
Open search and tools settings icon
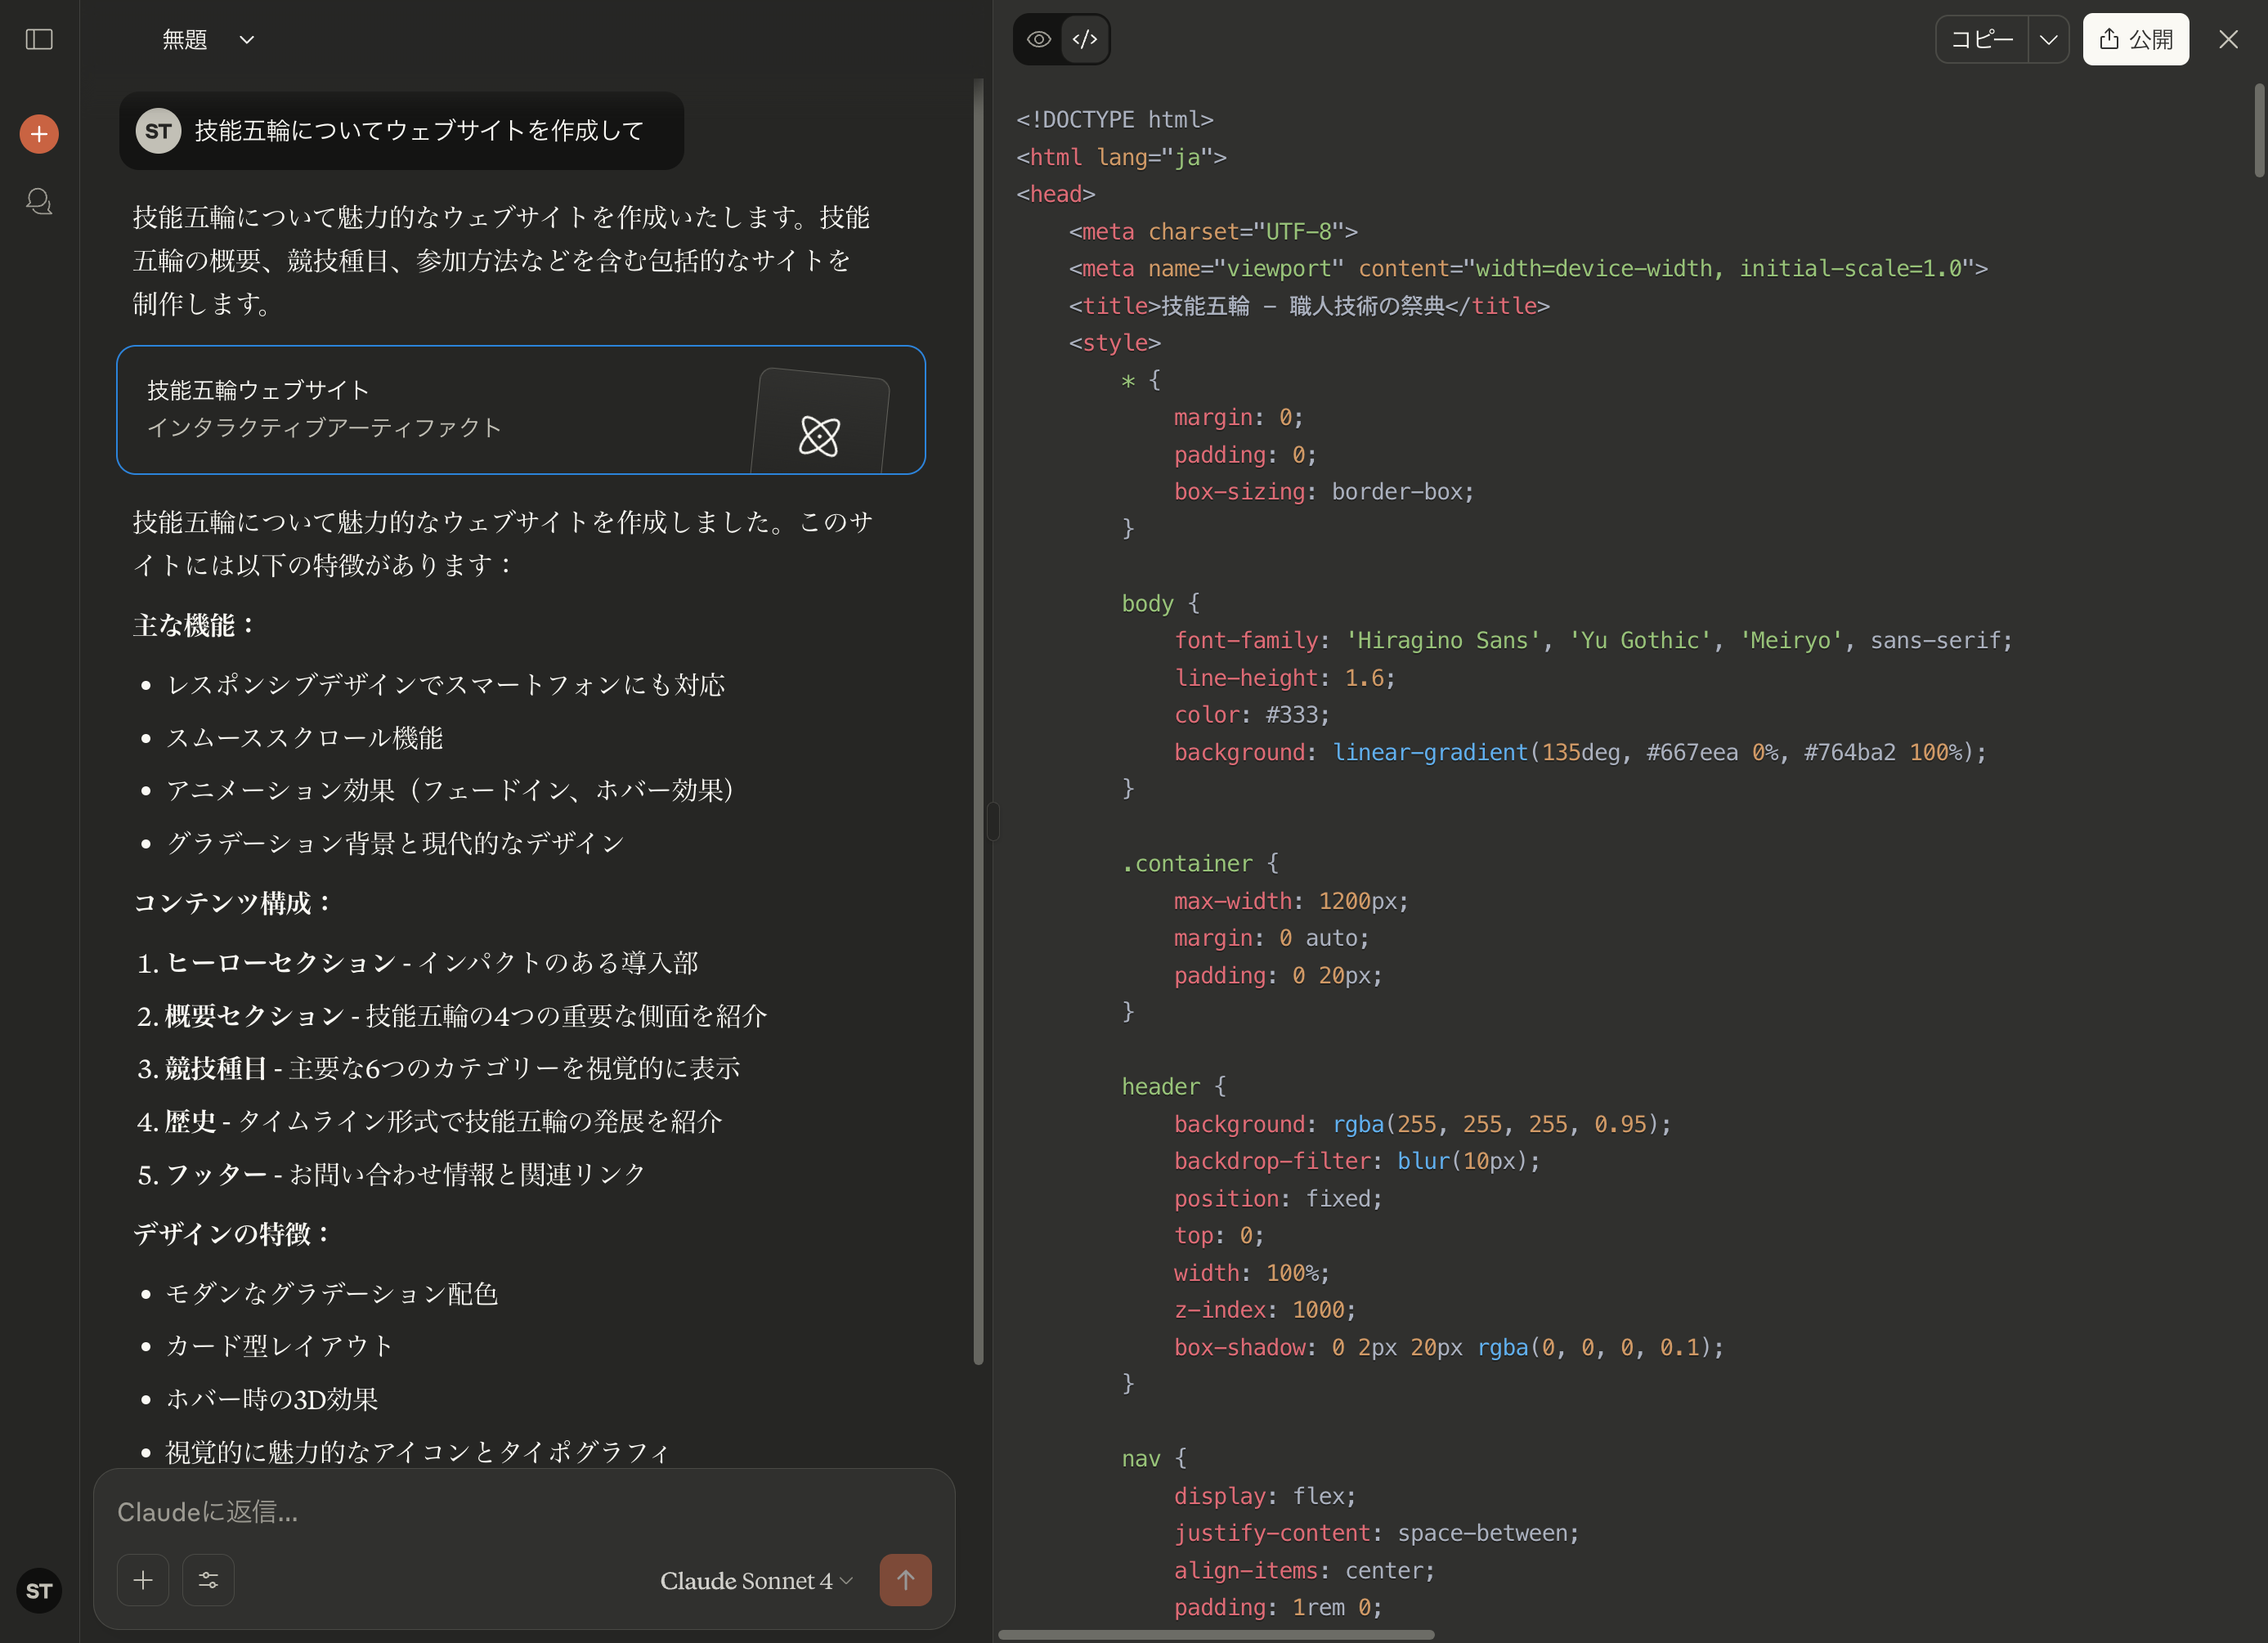point(208,1580)
